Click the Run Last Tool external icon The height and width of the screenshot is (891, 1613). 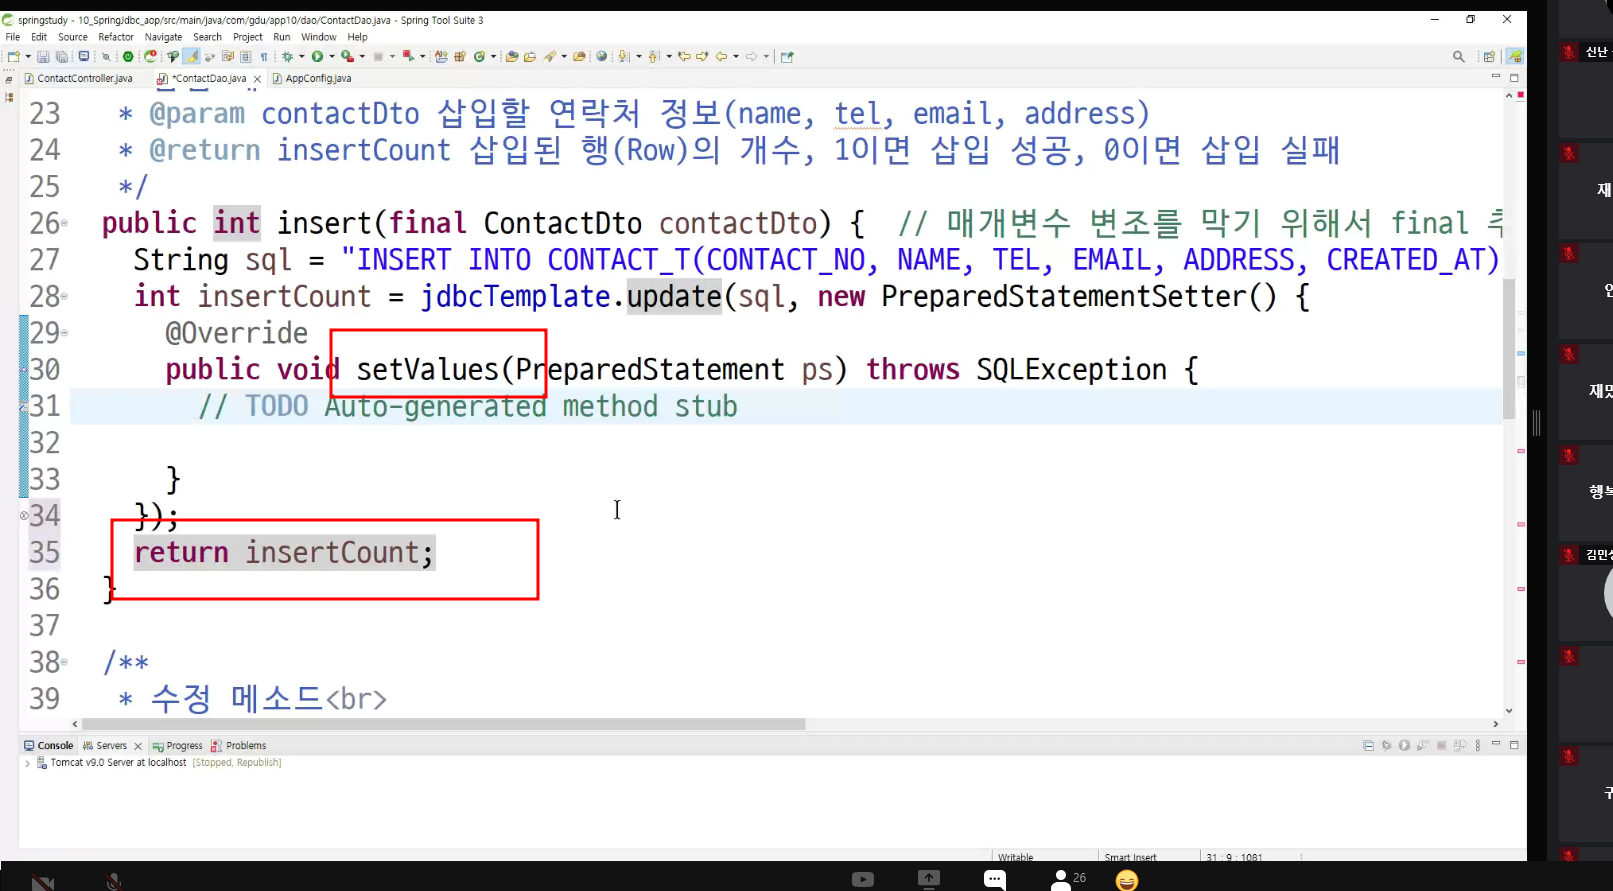point(347,57)
